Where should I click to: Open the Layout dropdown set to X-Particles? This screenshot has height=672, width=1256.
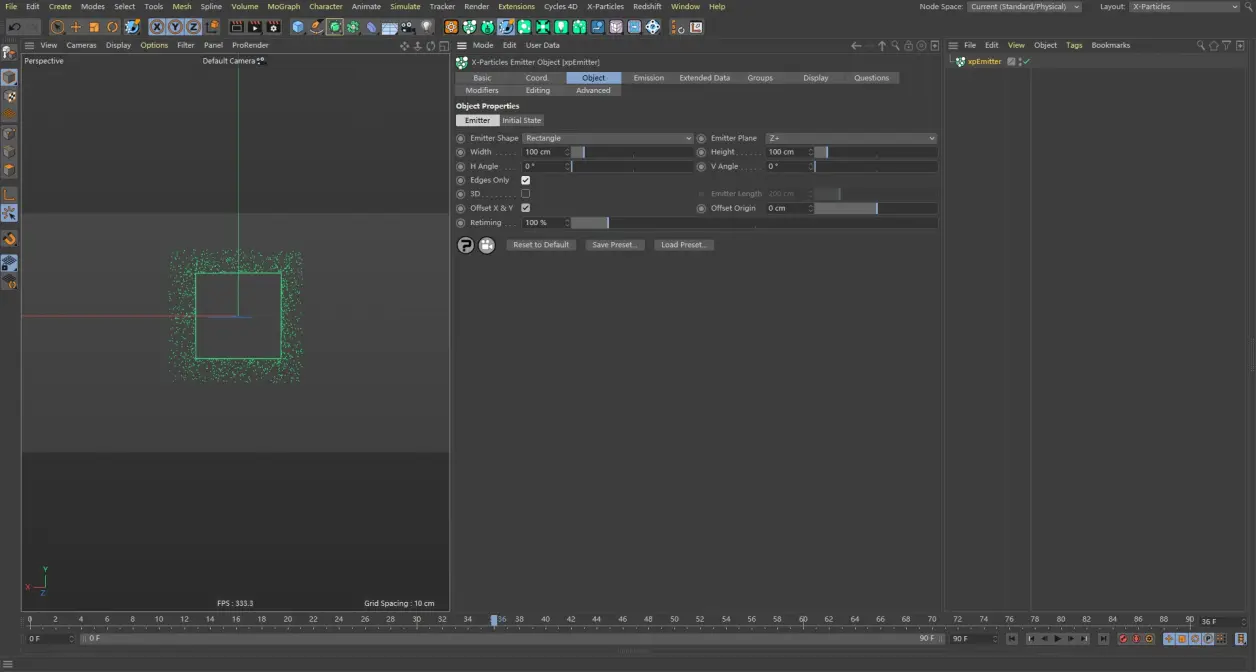click(1185, 6)
